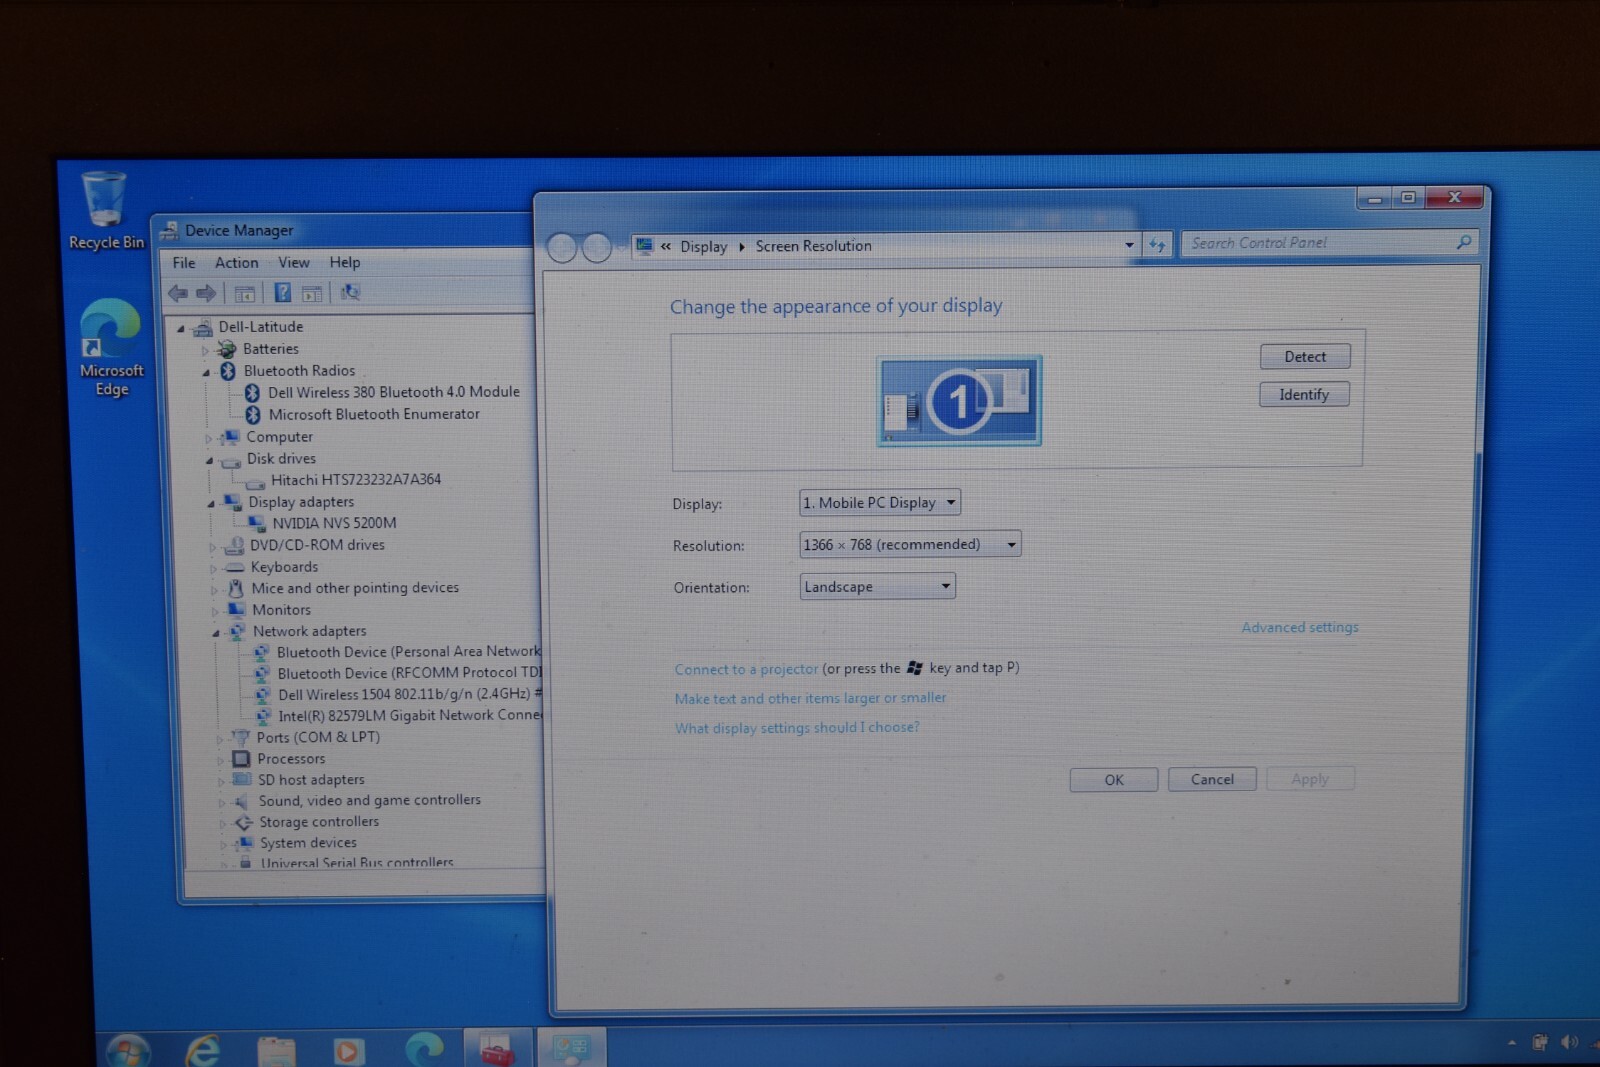
Task: Click Forward button in Screen Resolution window
Action: coord(597,247)
